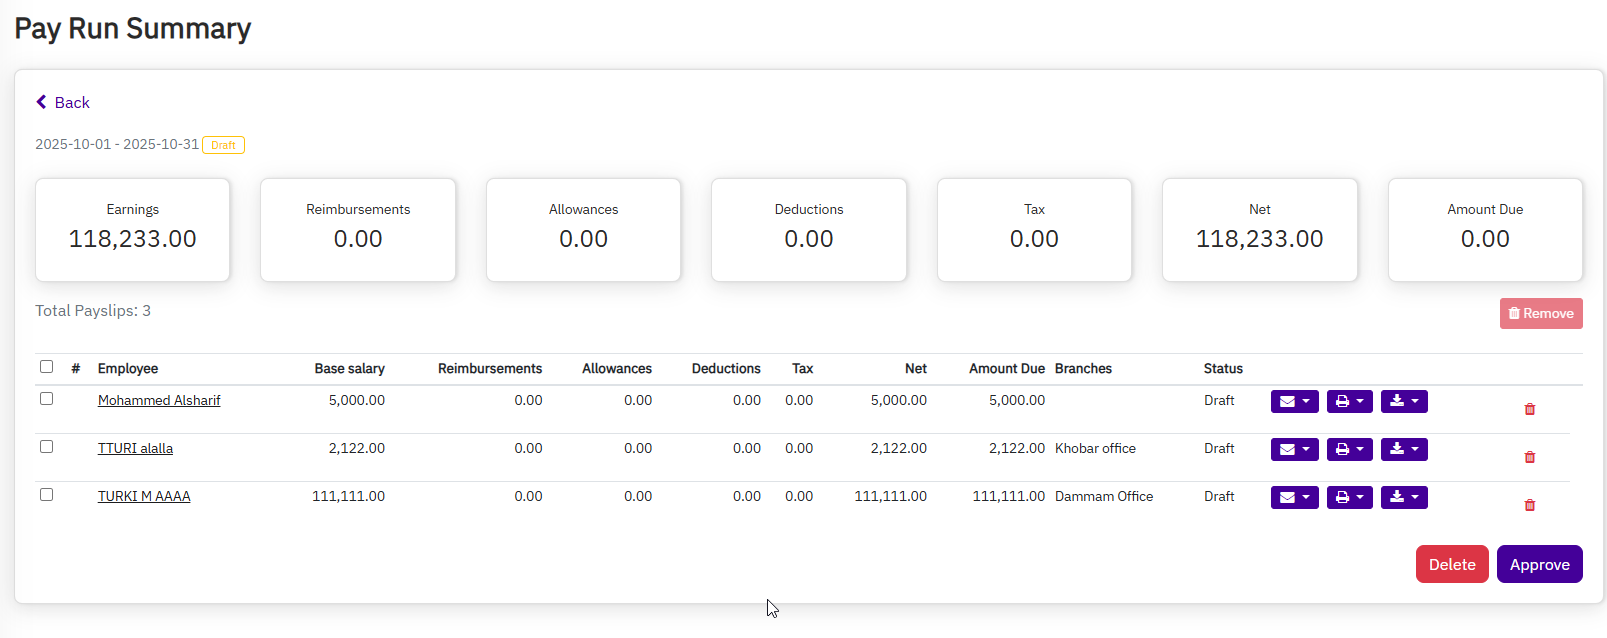Toggle the select-all checkbox in table header
This screenshot has width=1607, height=638.
(x=46, y=367)
